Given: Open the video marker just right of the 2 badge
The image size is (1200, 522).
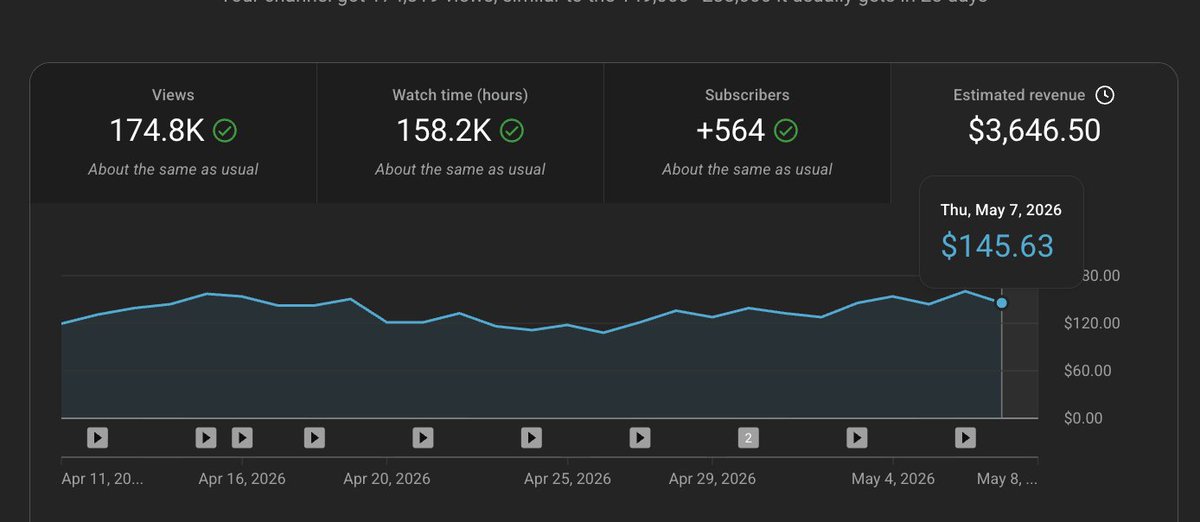Looking at the screenshot, I should click(x=857, y=437).
